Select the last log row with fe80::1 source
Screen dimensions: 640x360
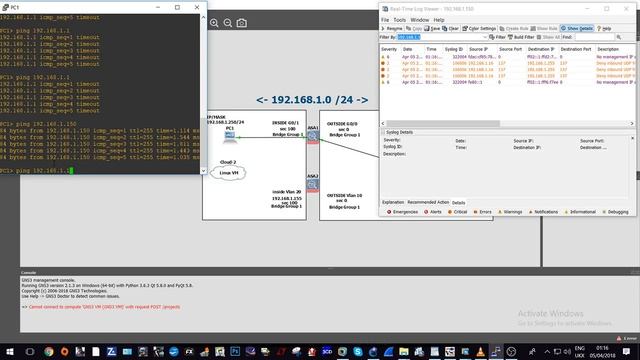tap(507, 82)
